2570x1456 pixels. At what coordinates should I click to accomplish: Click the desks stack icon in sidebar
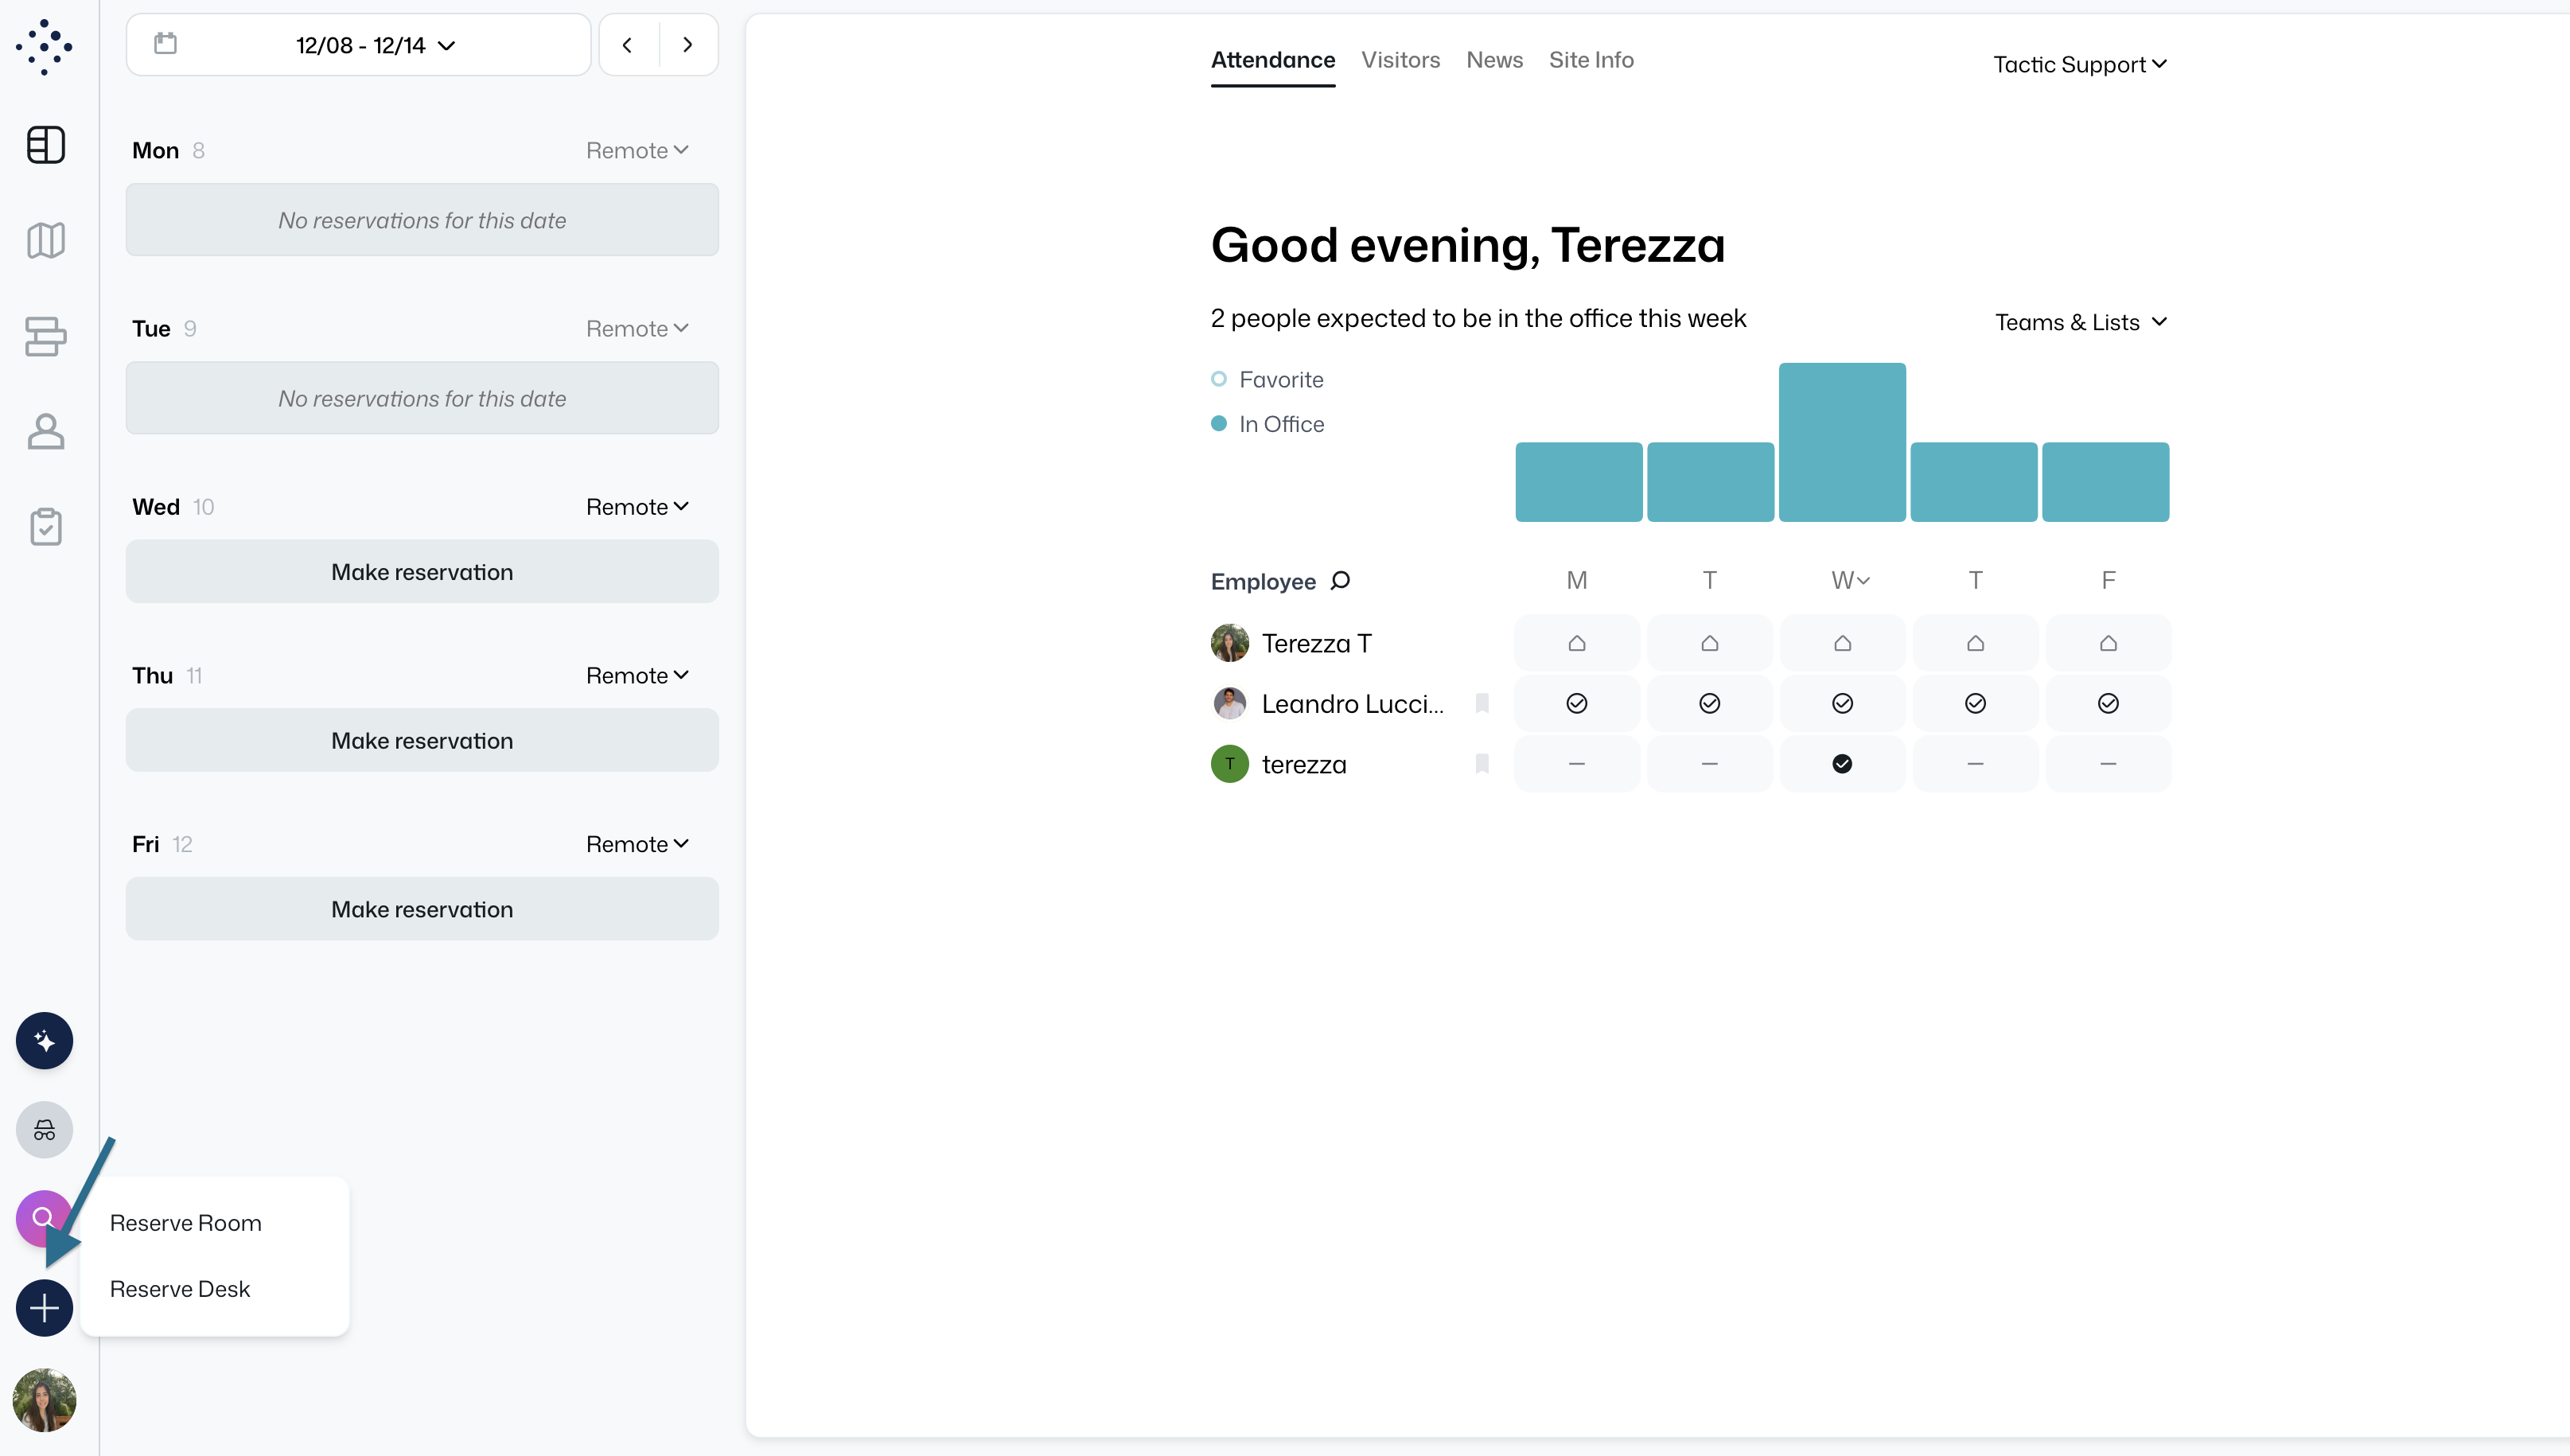tap(45, 336)
